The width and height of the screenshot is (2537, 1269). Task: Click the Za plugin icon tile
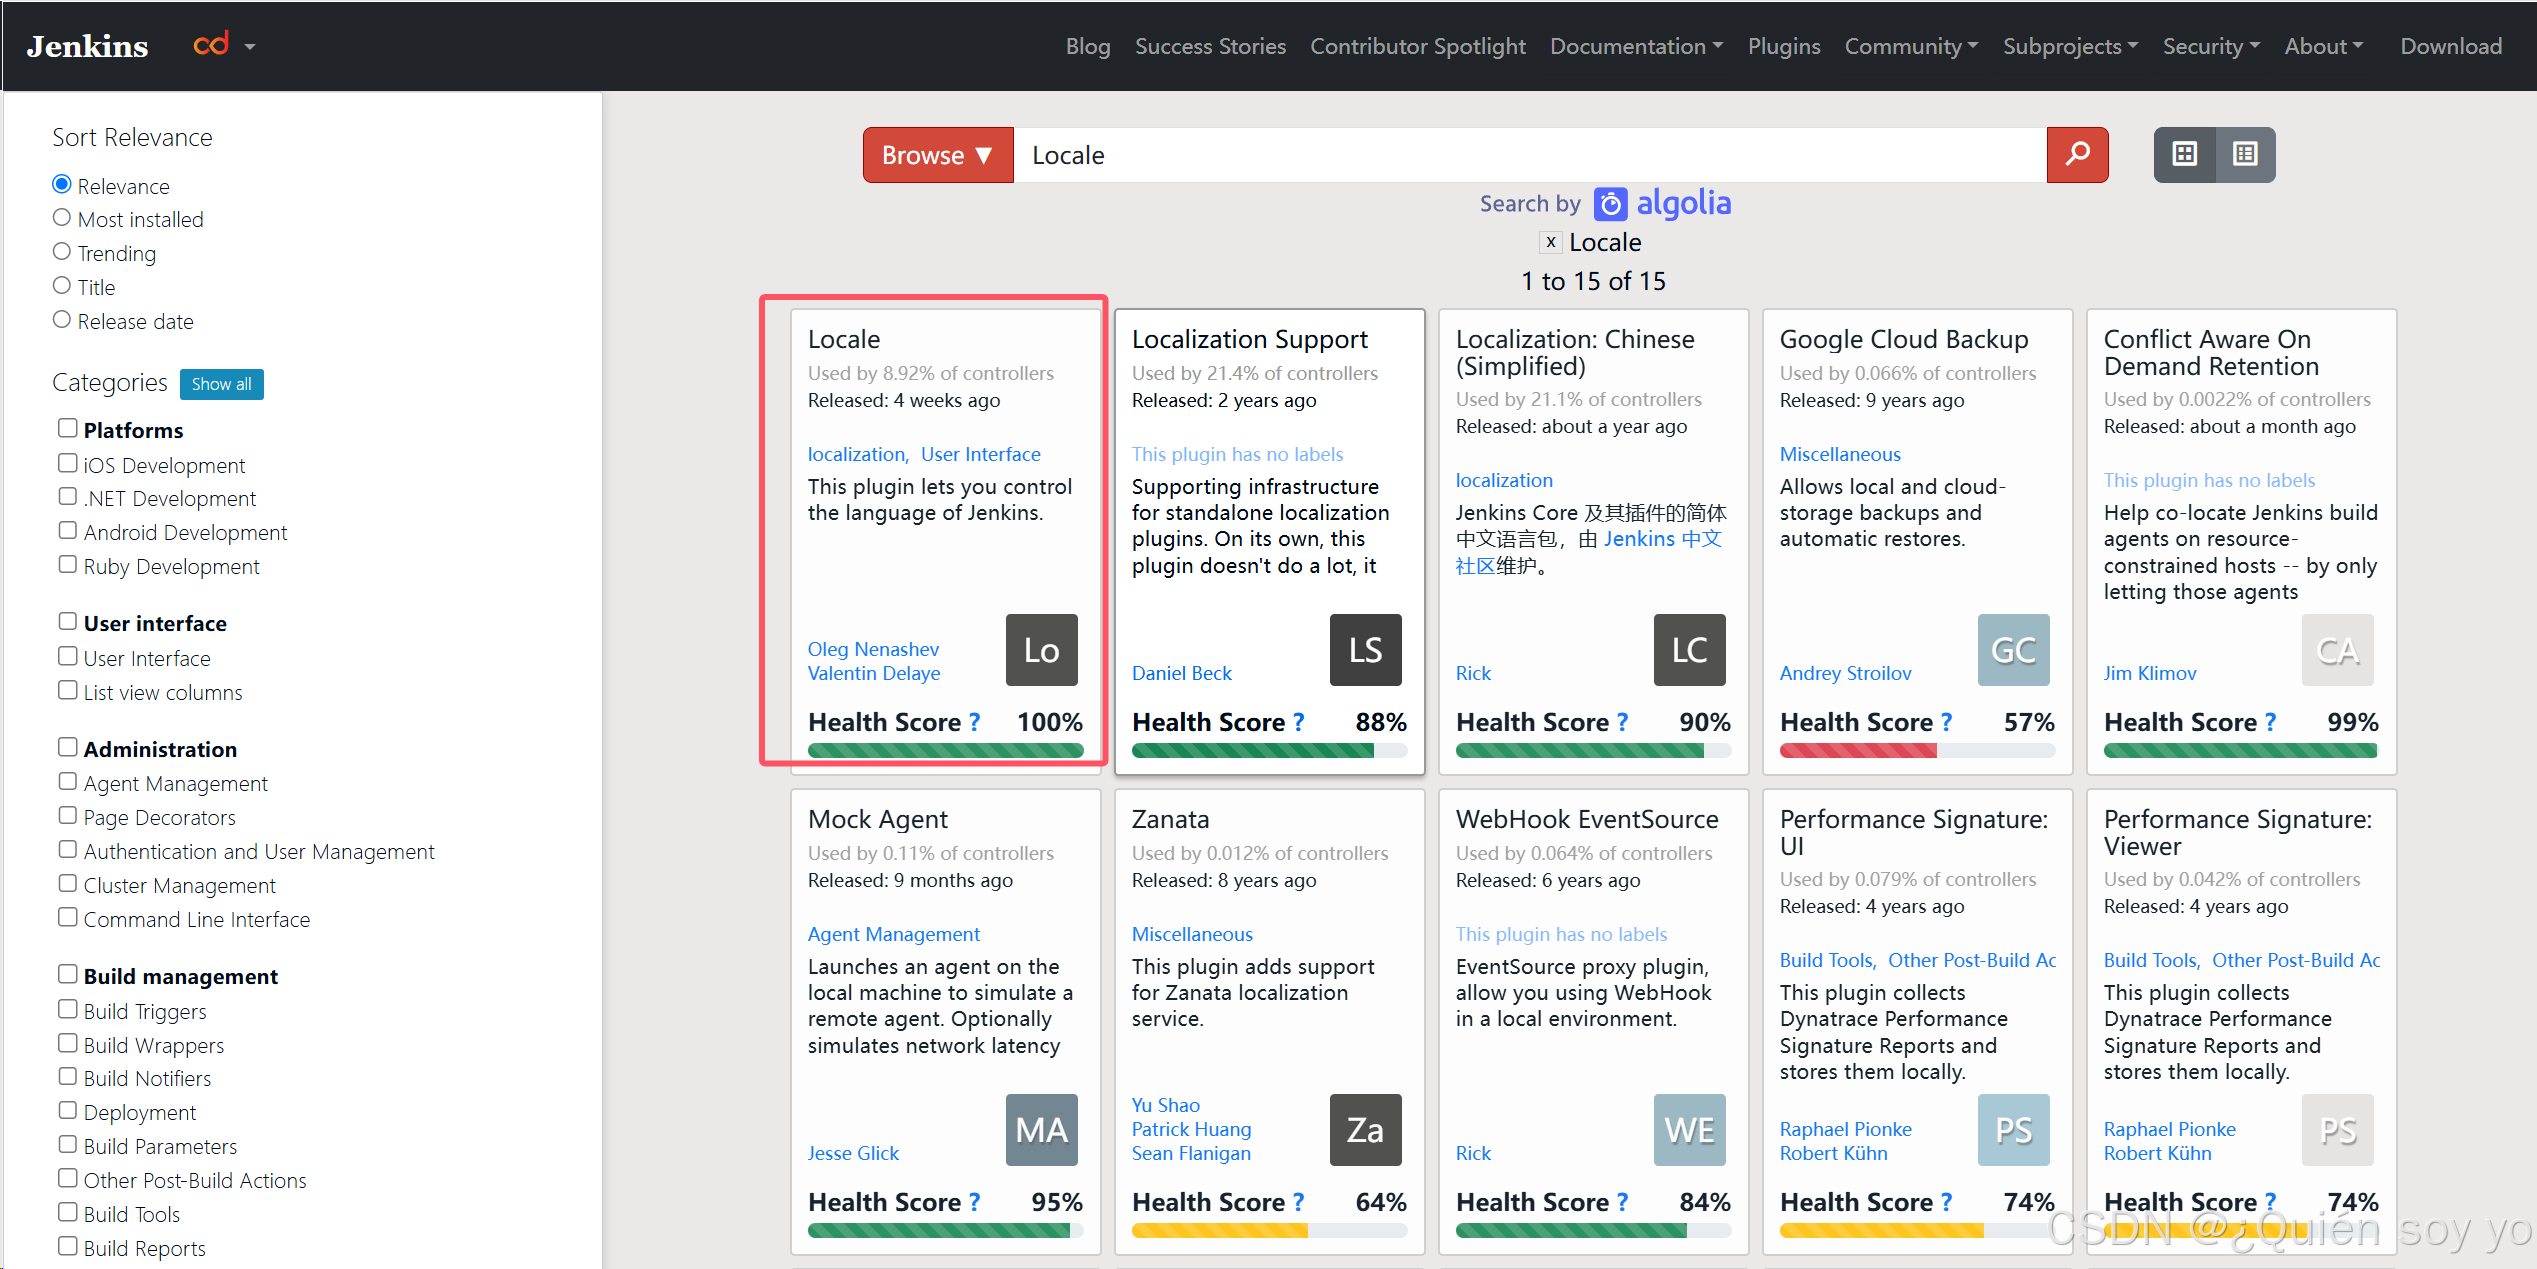[1365, 1130]
